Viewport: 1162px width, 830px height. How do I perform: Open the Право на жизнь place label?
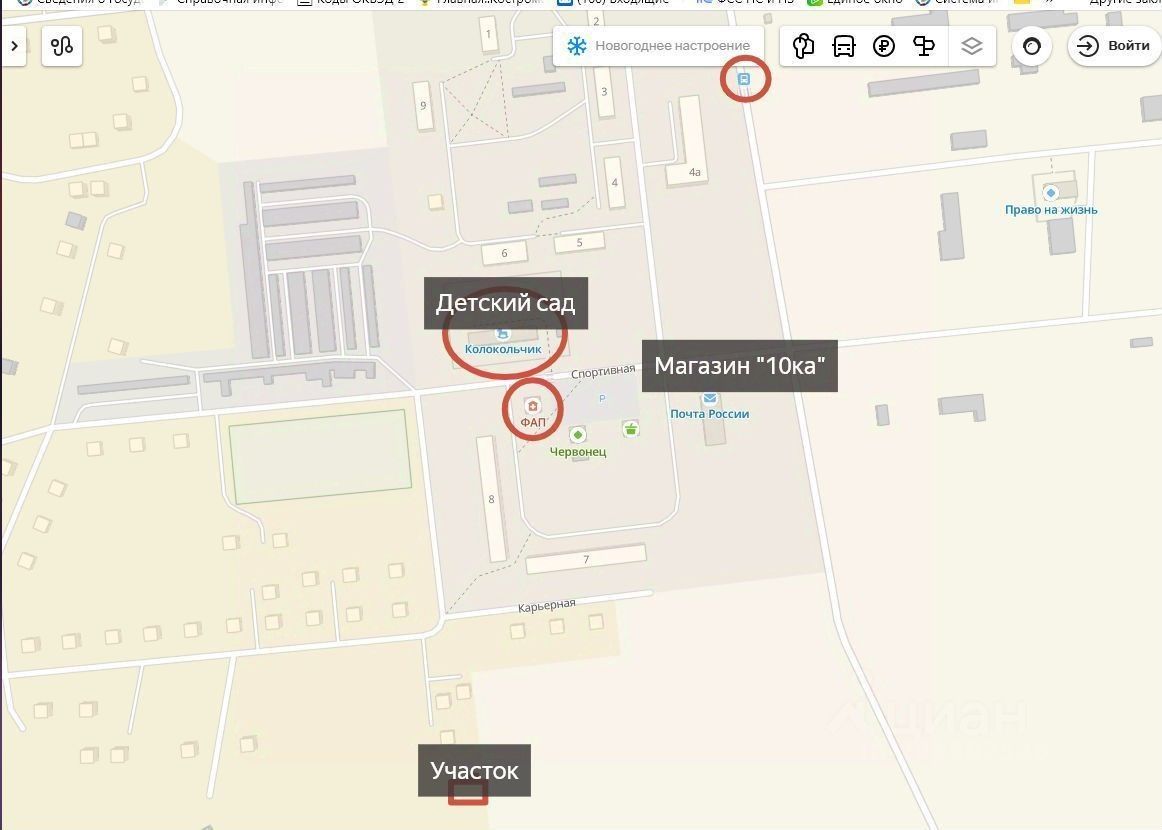coord(1051,210)
